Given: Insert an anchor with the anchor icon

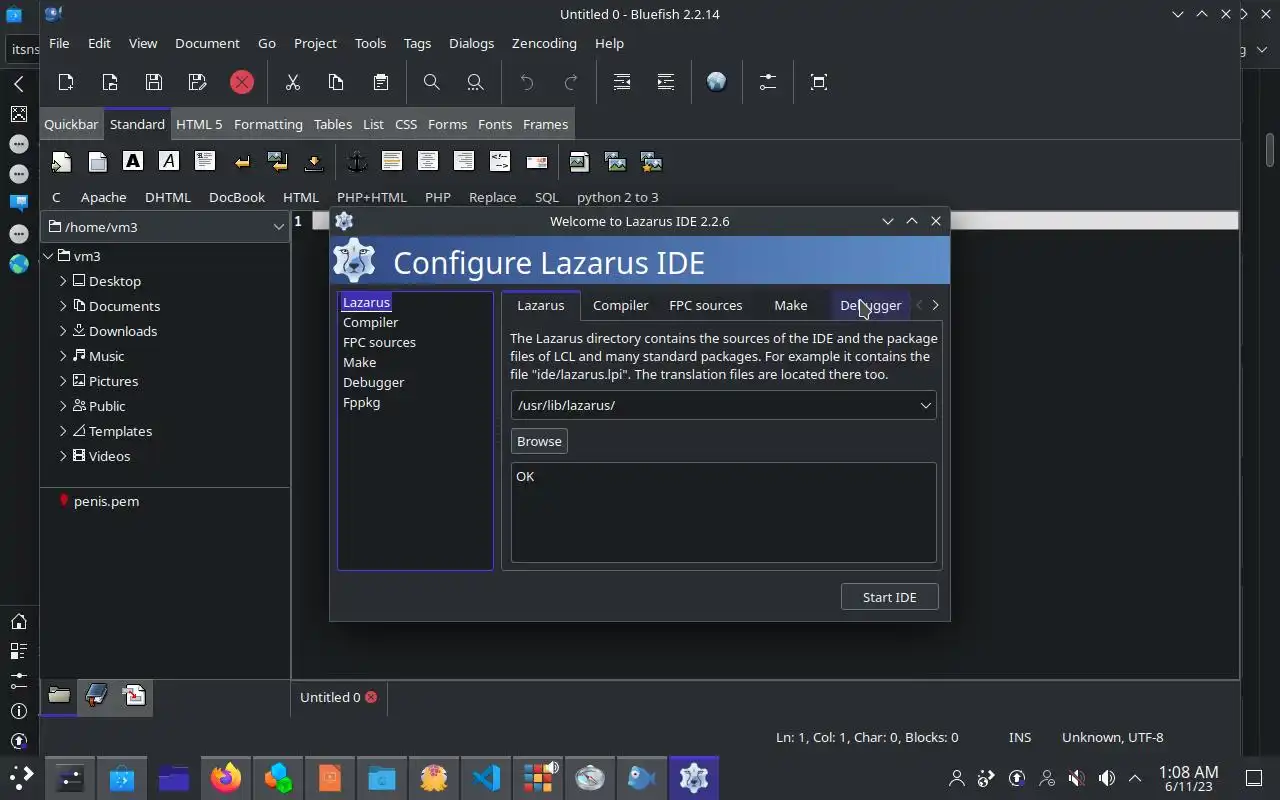Looking at the screenshot, I should (357, 162).
